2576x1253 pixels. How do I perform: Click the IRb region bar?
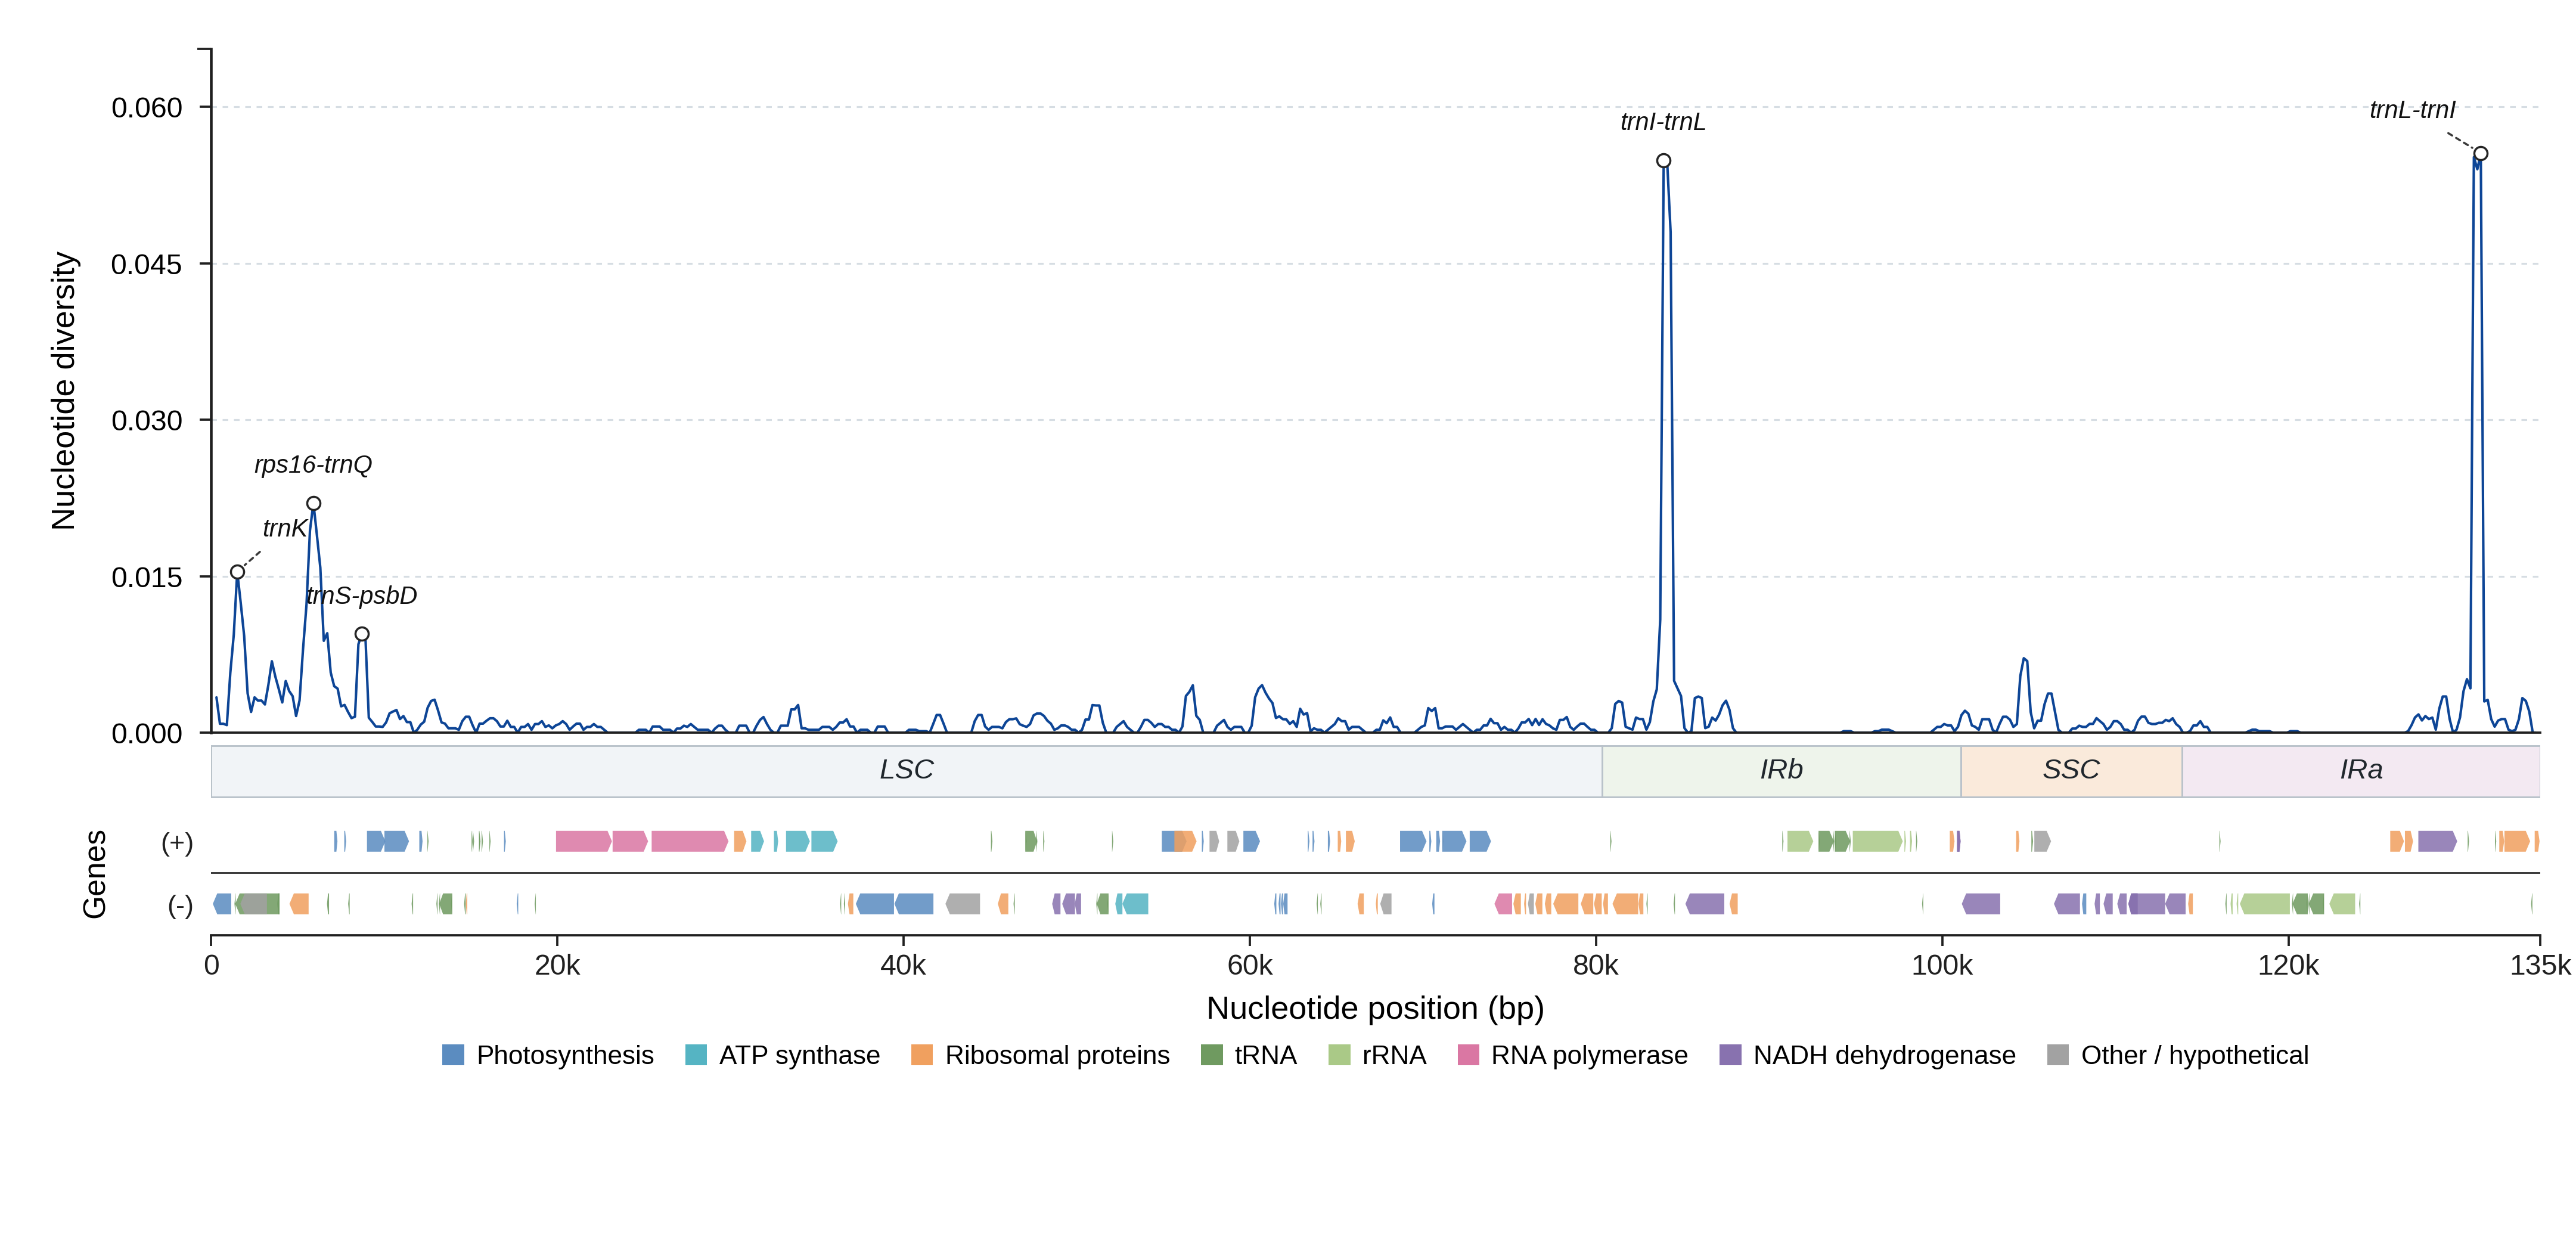pyautogui.click(x=1782, y=771)
